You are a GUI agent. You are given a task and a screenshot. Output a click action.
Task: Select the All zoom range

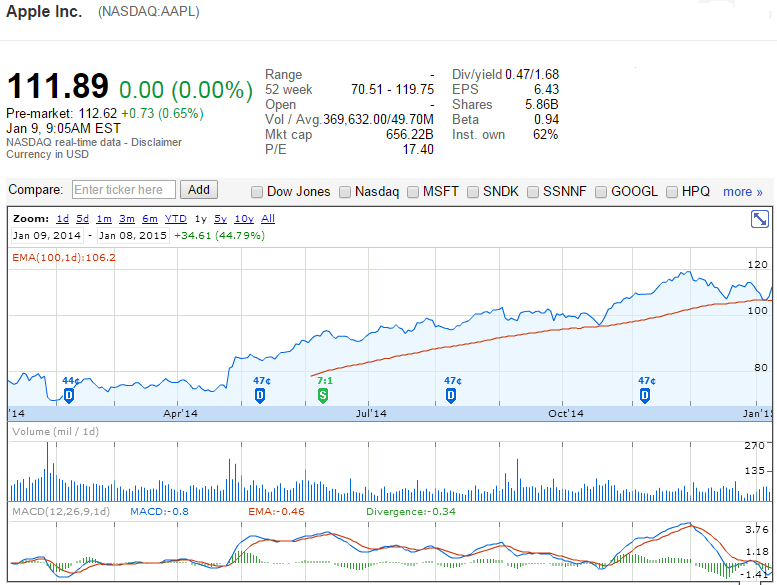(268, 218)
